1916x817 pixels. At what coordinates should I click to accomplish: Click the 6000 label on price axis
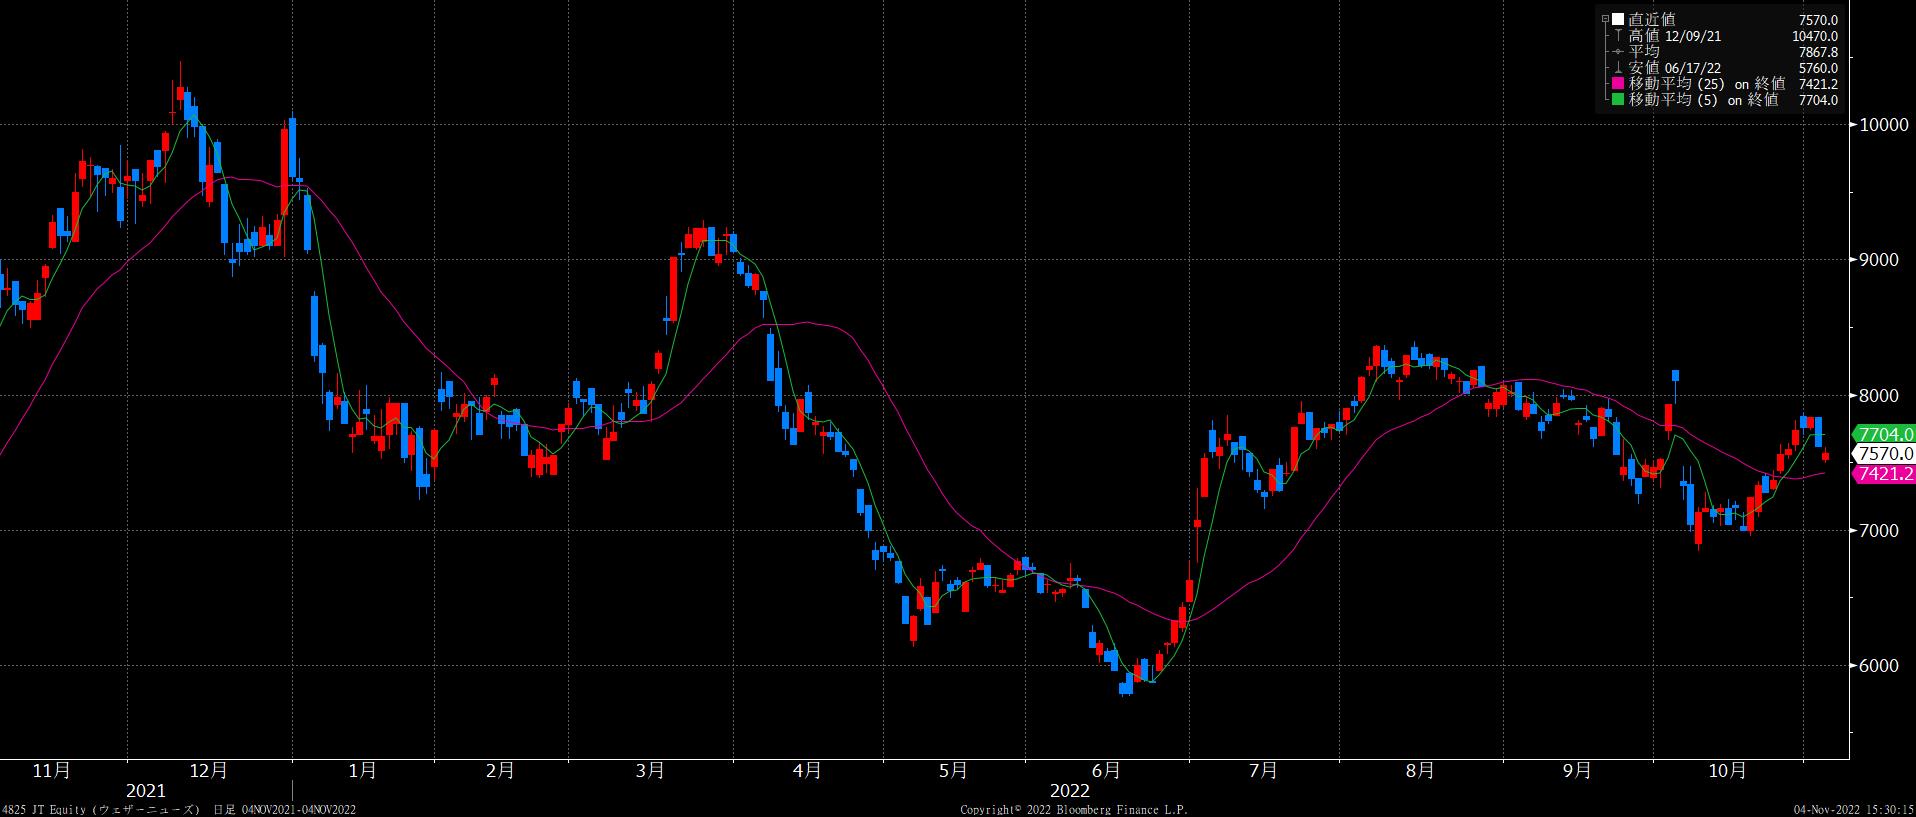tap(1879, 666)
